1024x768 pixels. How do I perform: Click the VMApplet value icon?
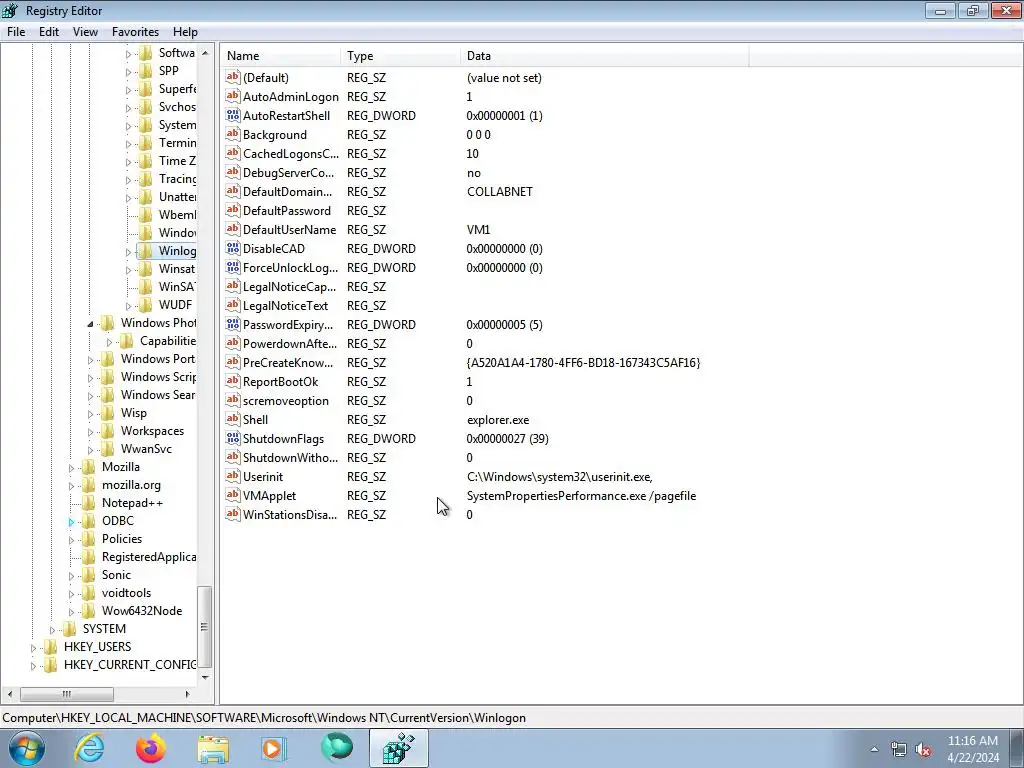click(x=232, y=495)
